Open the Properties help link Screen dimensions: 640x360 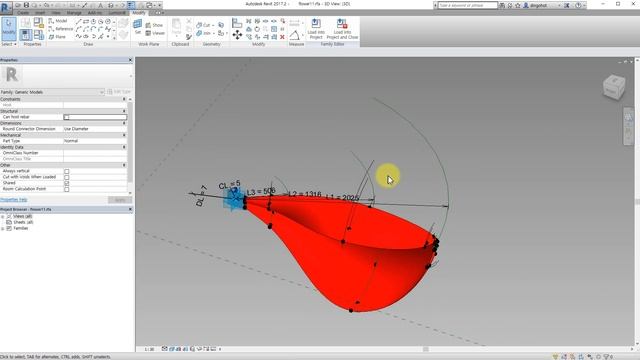click(13, 200)
